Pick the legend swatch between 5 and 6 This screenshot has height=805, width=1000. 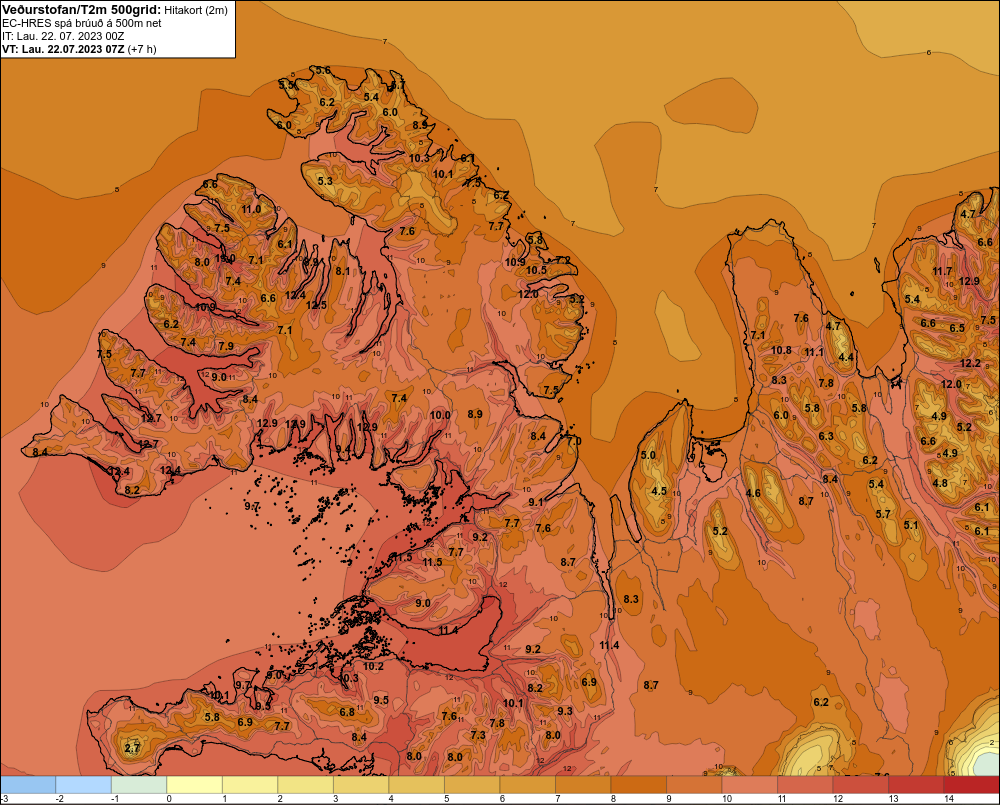(472, 784)
